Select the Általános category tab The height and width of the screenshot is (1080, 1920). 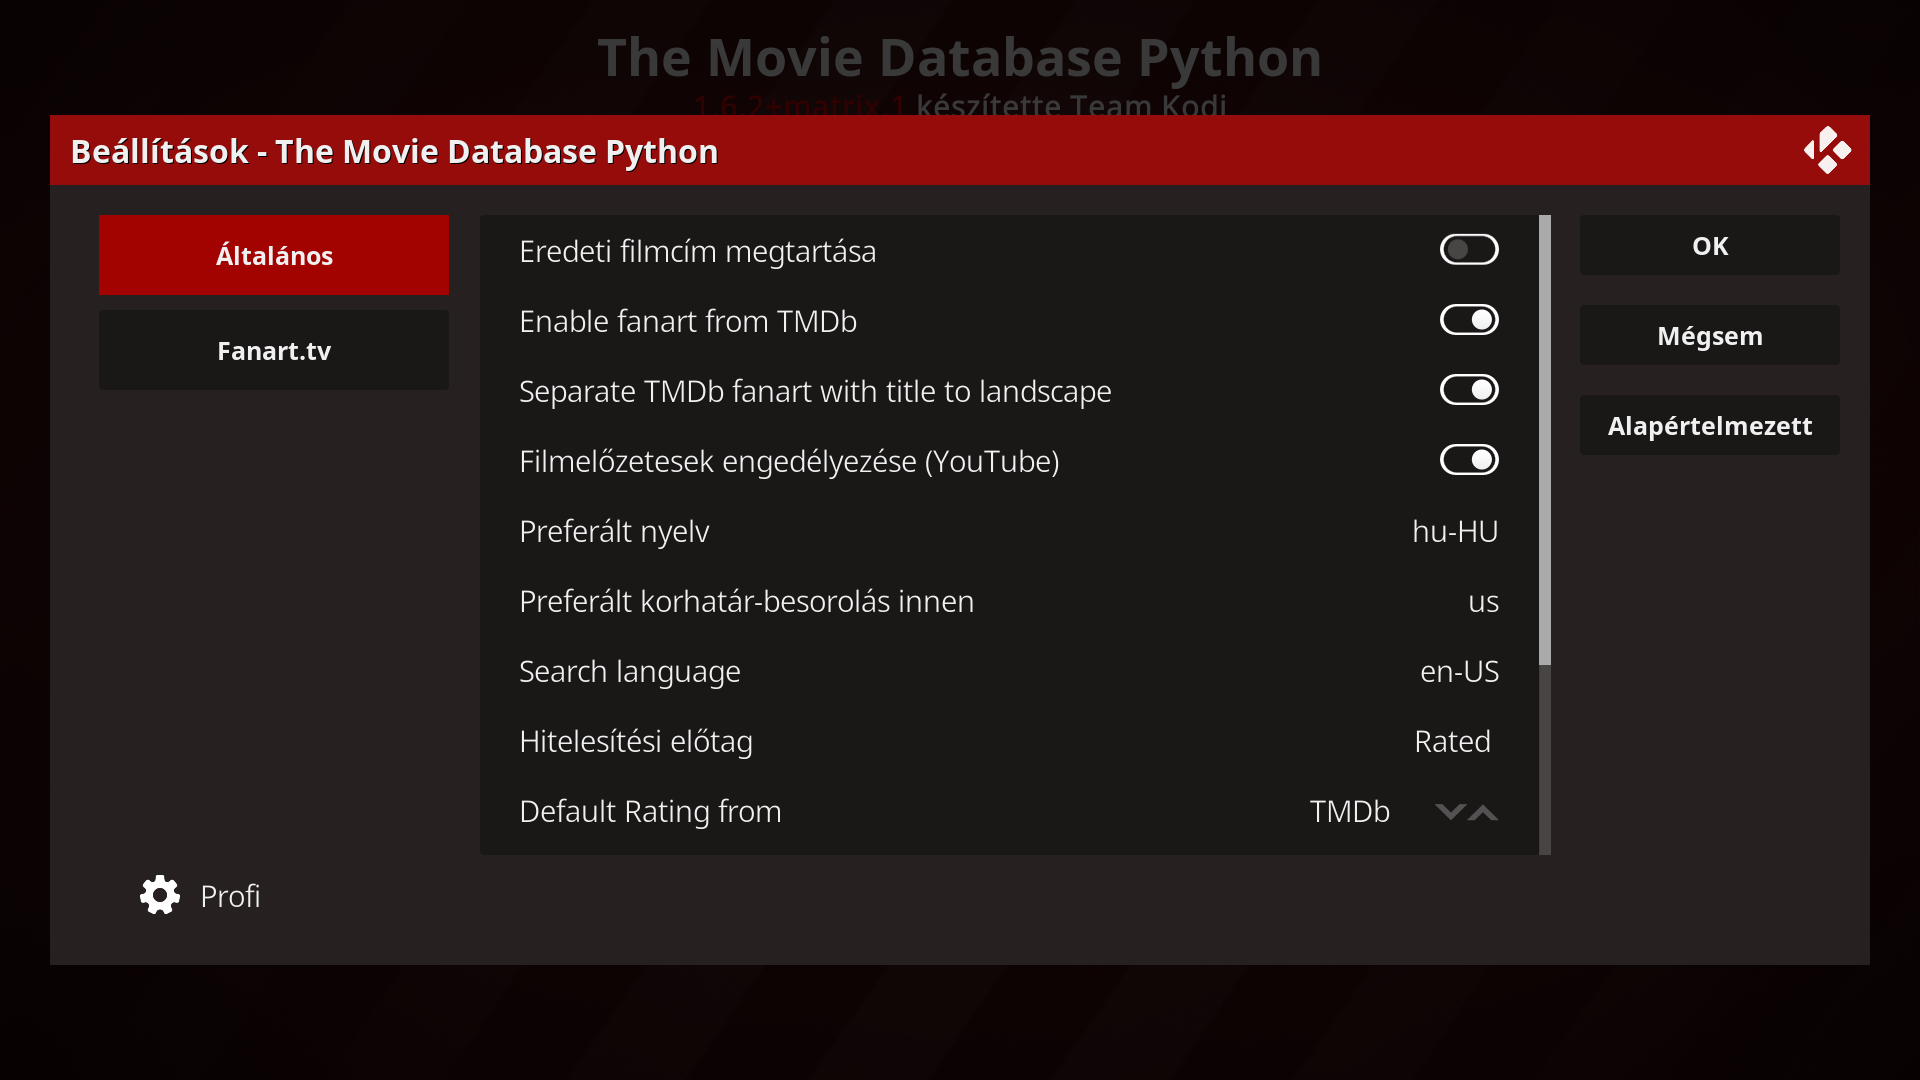tap(274, 255)
